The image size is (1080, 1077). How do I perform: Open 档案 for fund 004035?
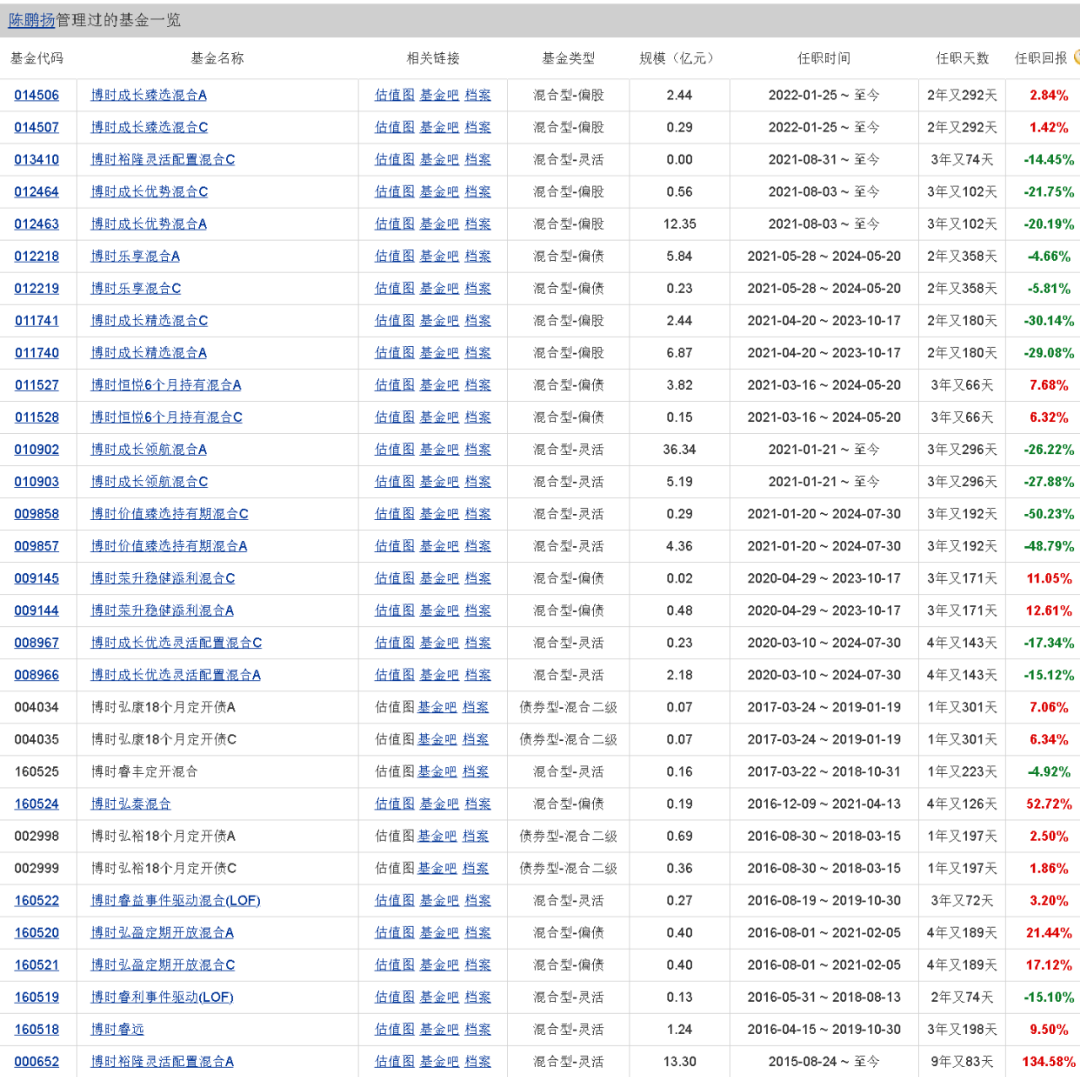[475, 740]
